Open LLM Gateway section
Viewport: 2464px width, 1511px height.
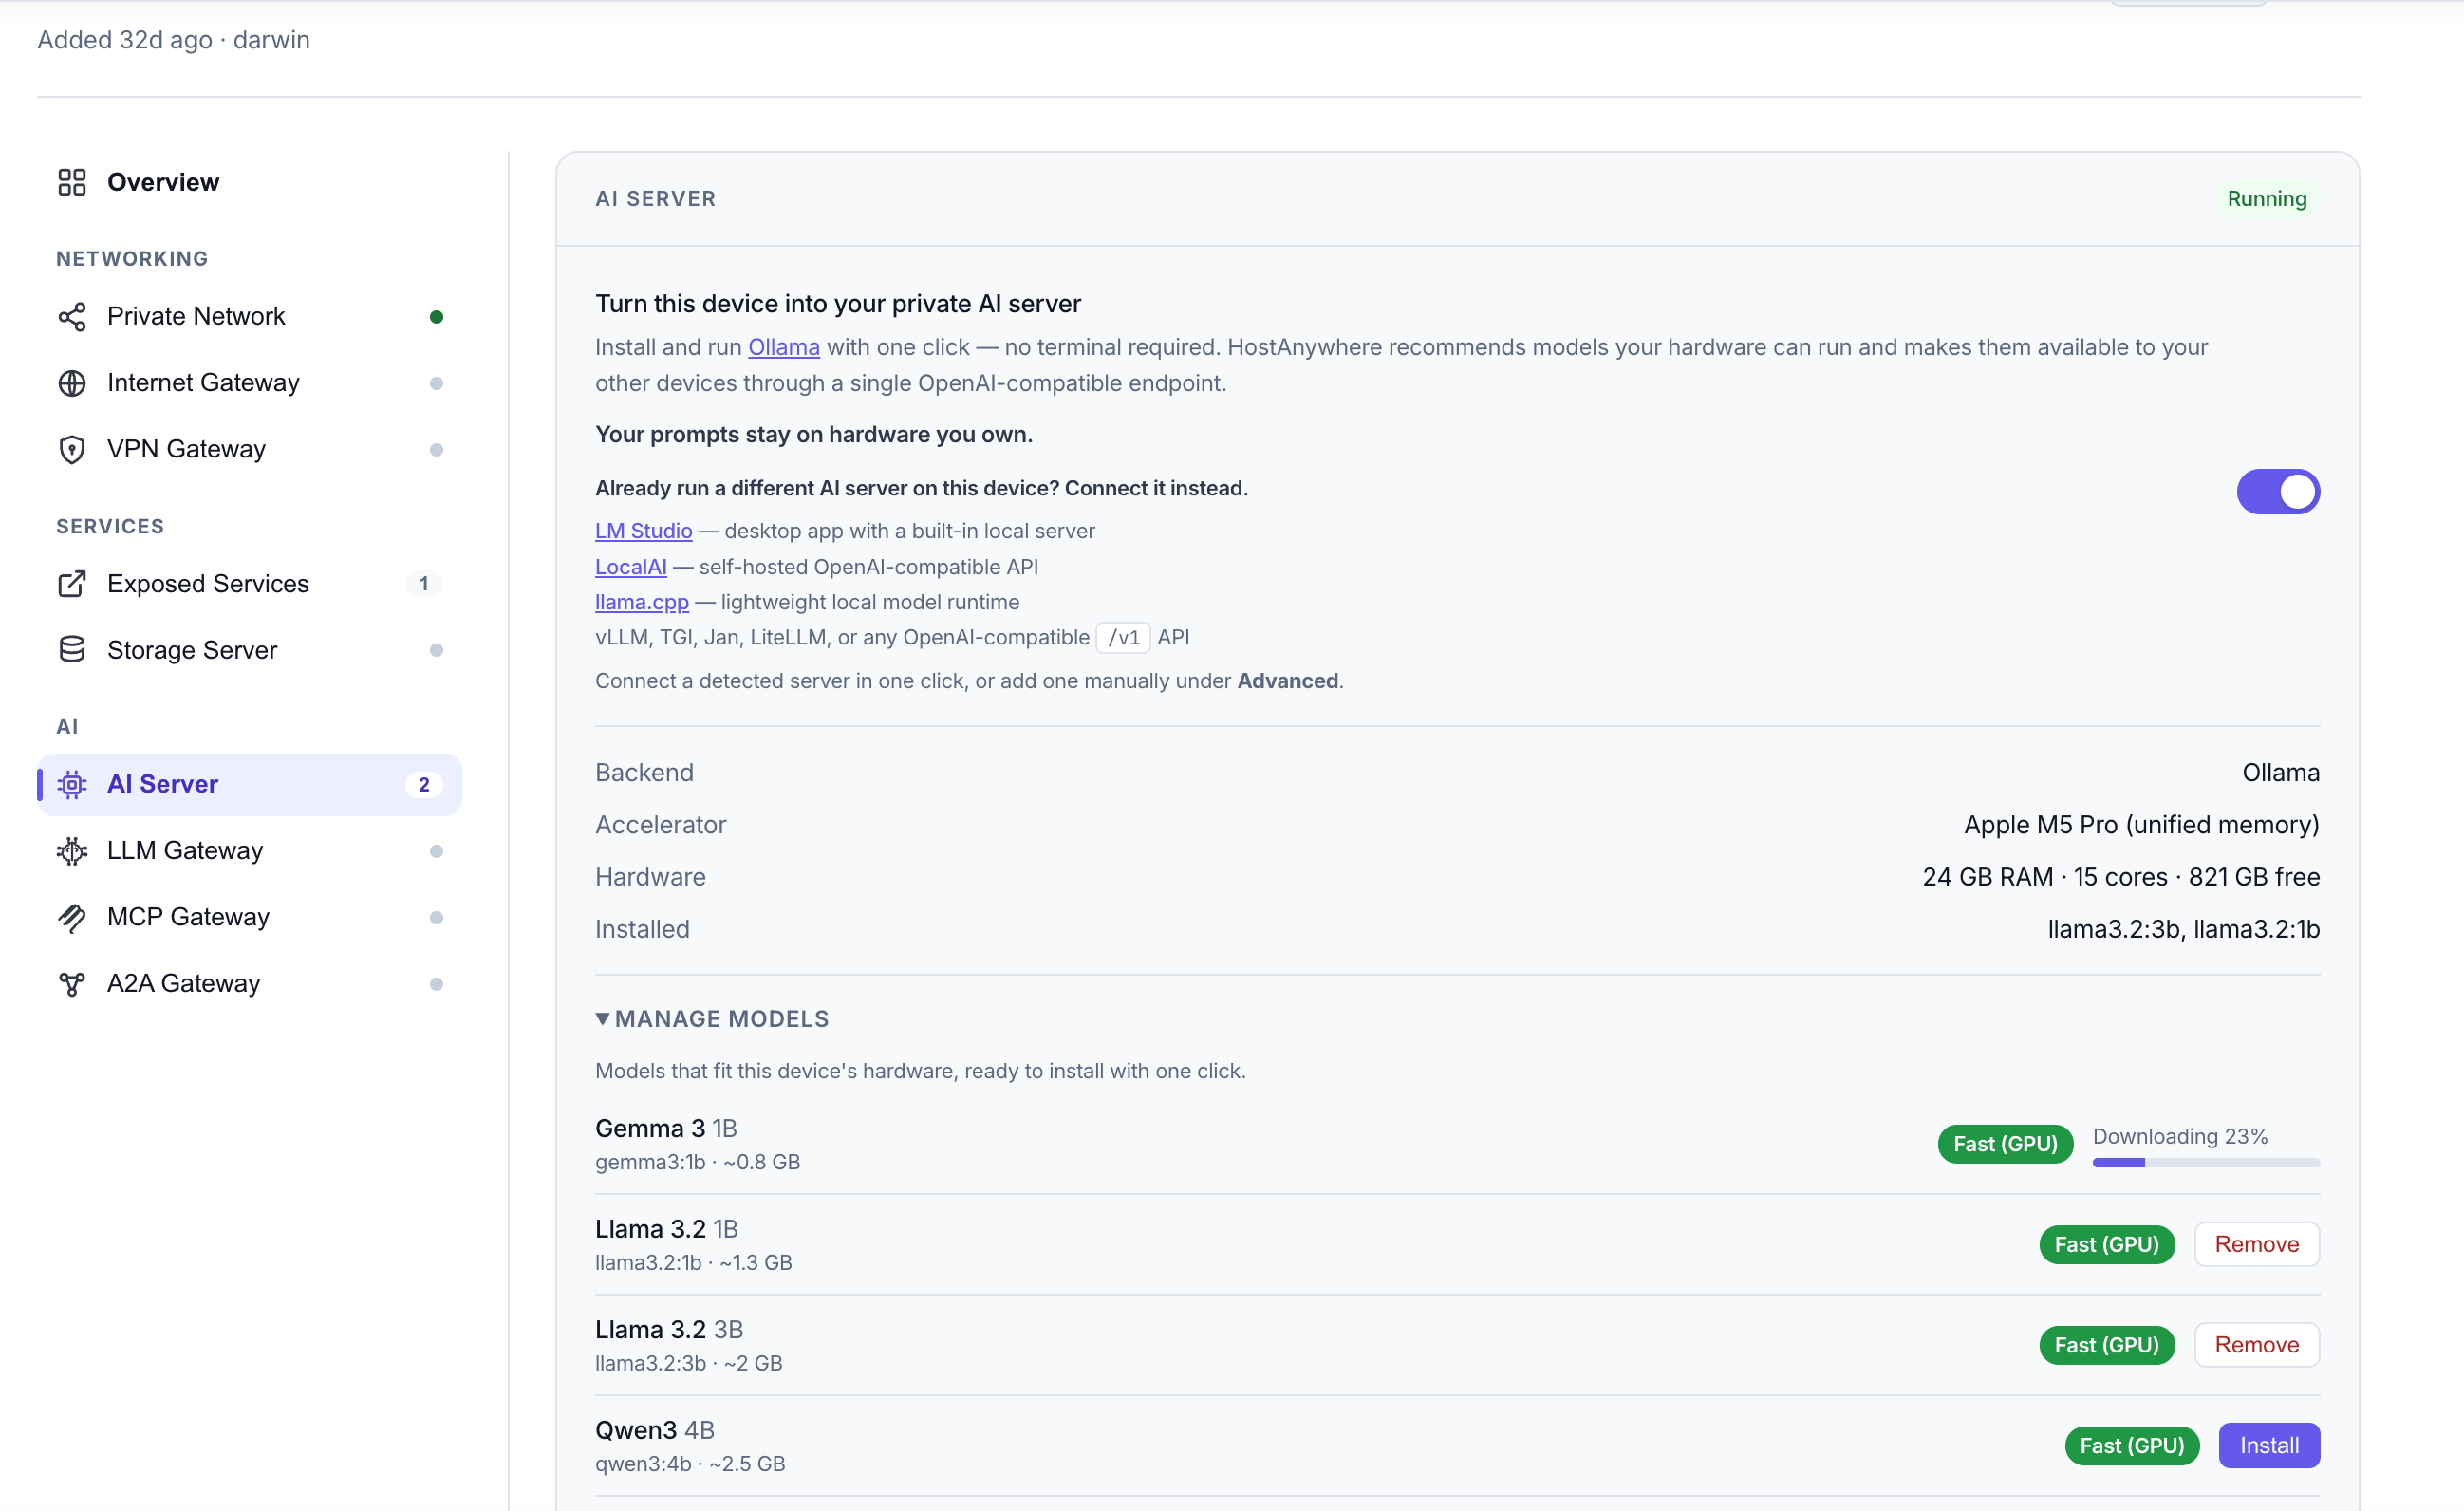[x=250, y=851]
